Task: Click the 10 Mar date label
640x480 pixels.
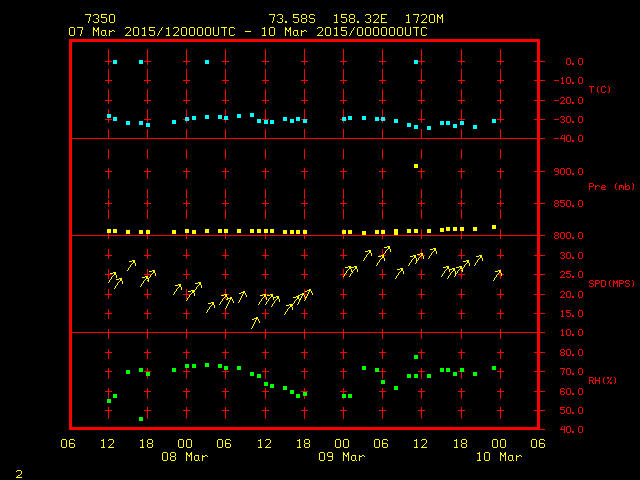Action: click(498, 457)
